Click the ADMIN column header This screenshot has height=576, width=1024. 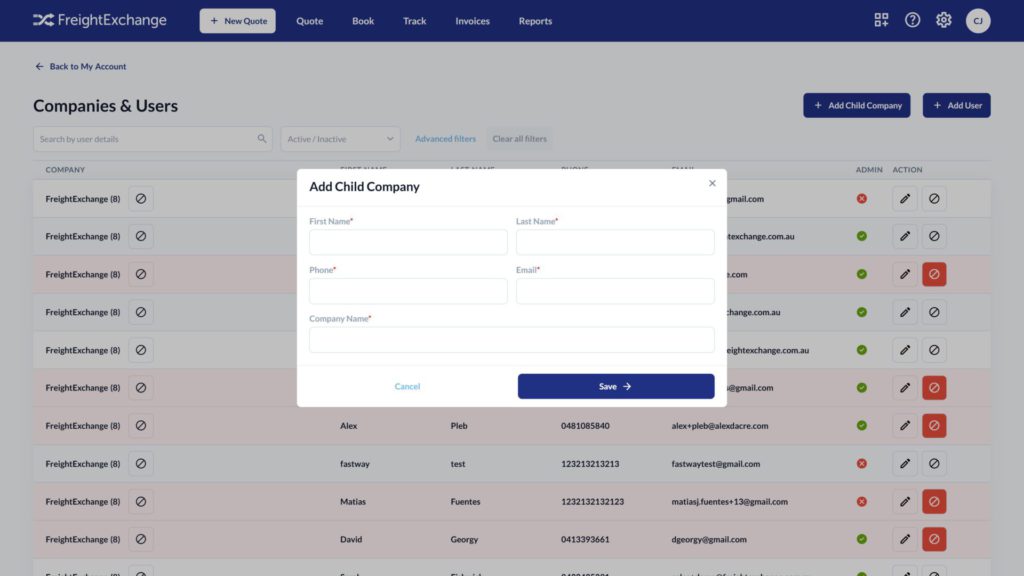click(x=869, y=170)
